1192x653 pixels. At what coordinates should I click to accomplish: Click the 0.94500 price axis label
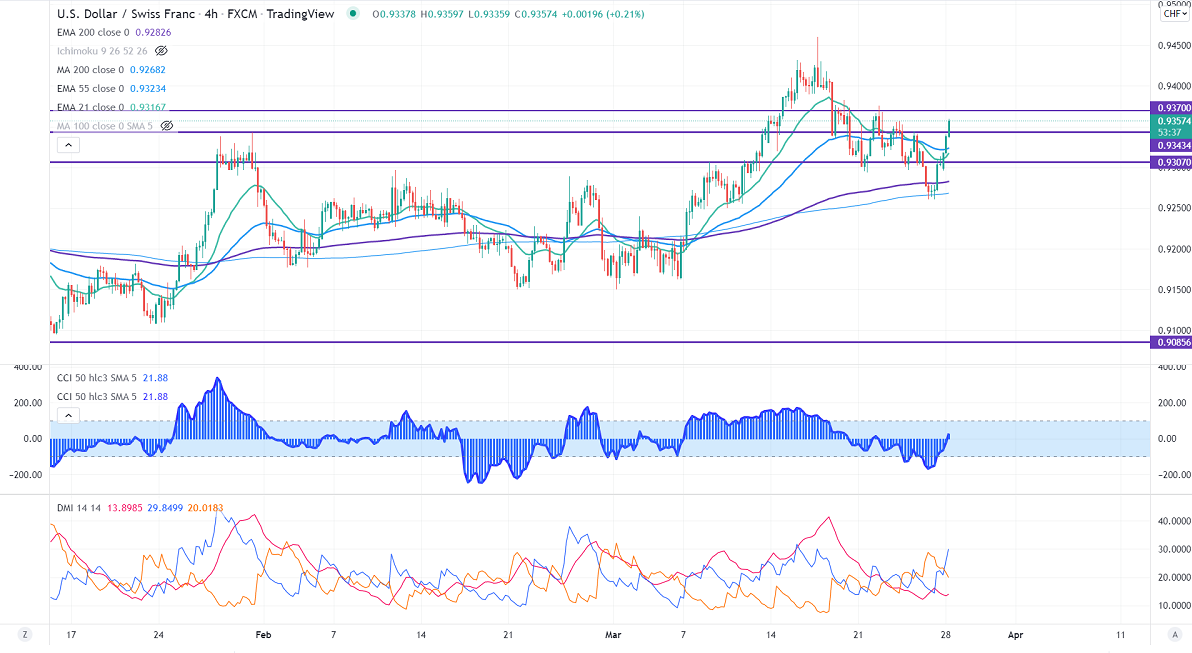(x=1174, y=46)
